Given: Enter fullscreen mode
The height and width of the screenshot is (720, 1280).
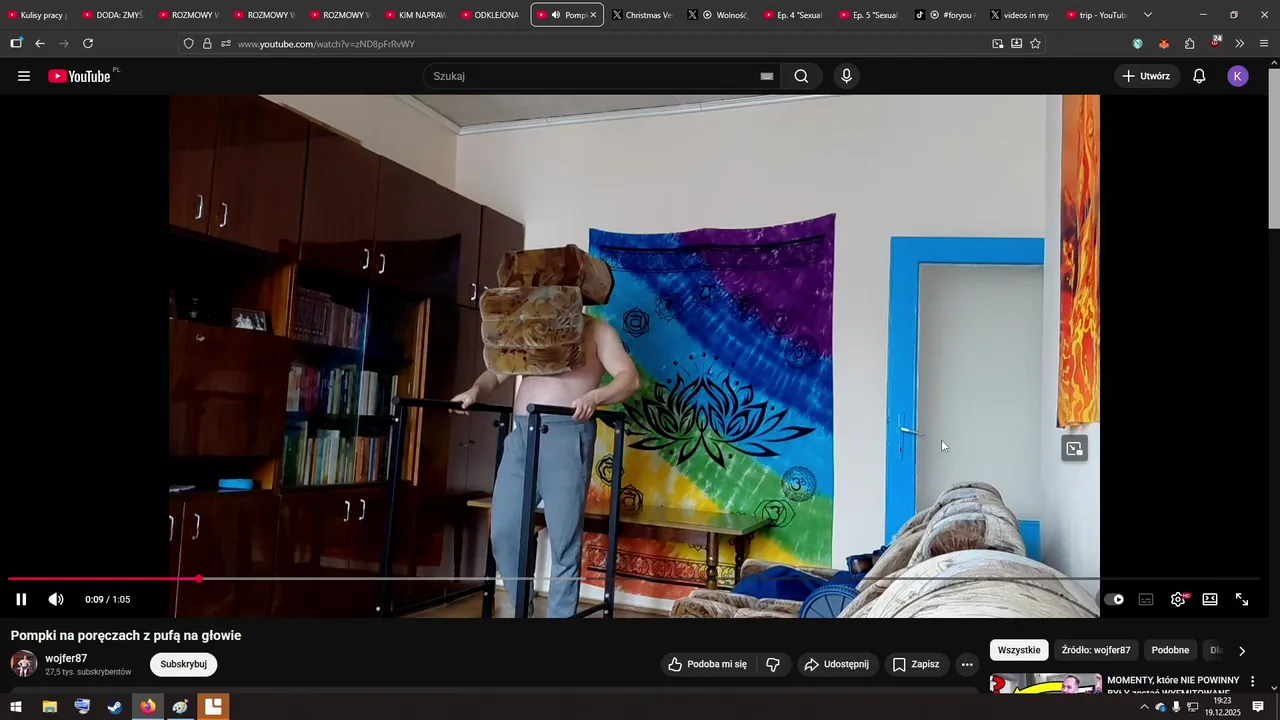Looking at the screenshot, I should [x=1242, y=599].
